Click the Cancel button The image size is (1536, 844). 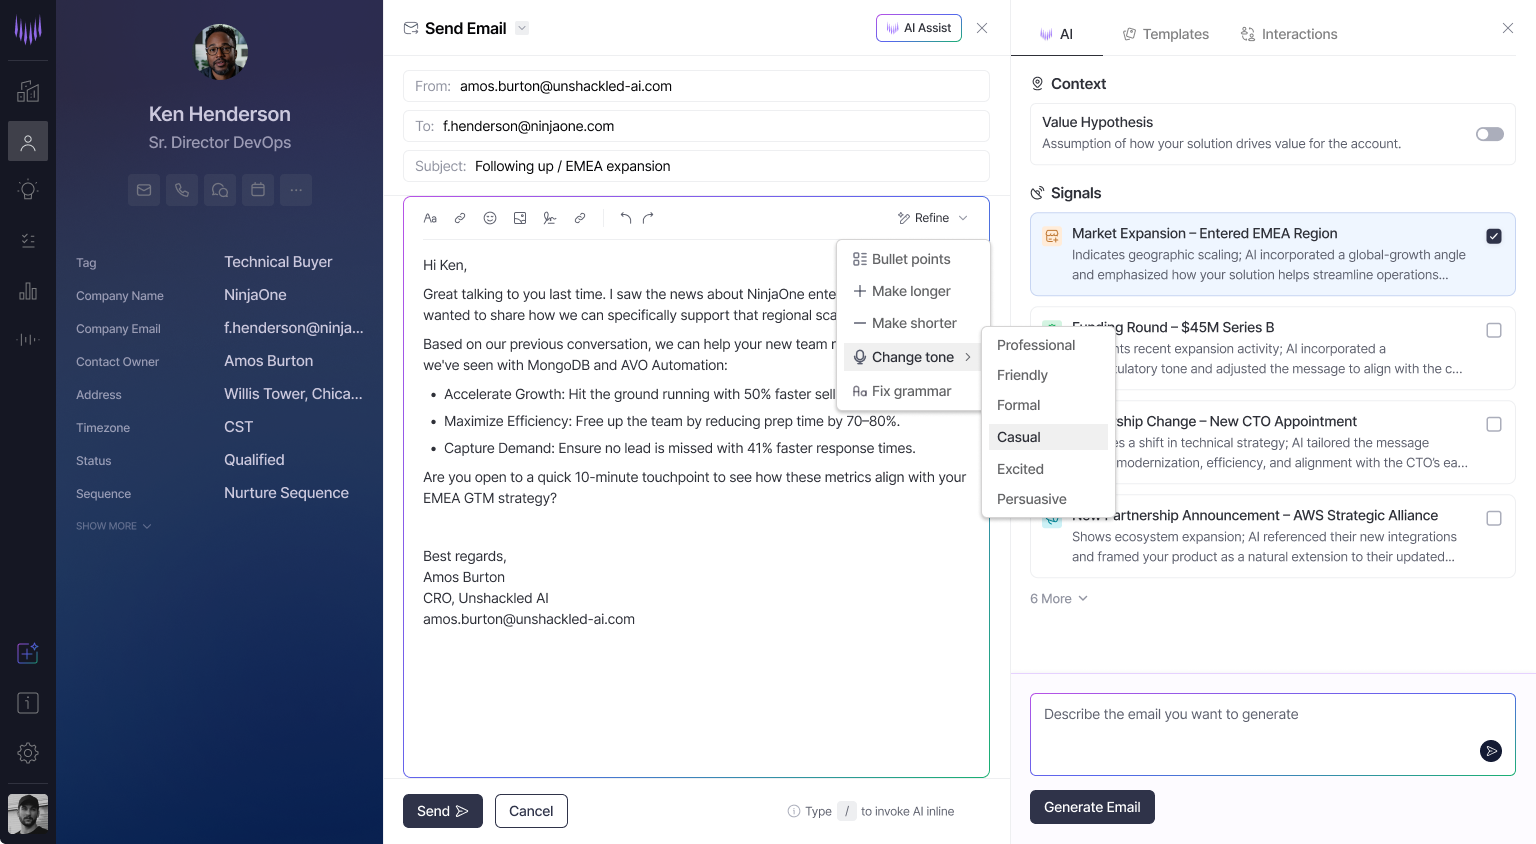[x=531, y=811]
